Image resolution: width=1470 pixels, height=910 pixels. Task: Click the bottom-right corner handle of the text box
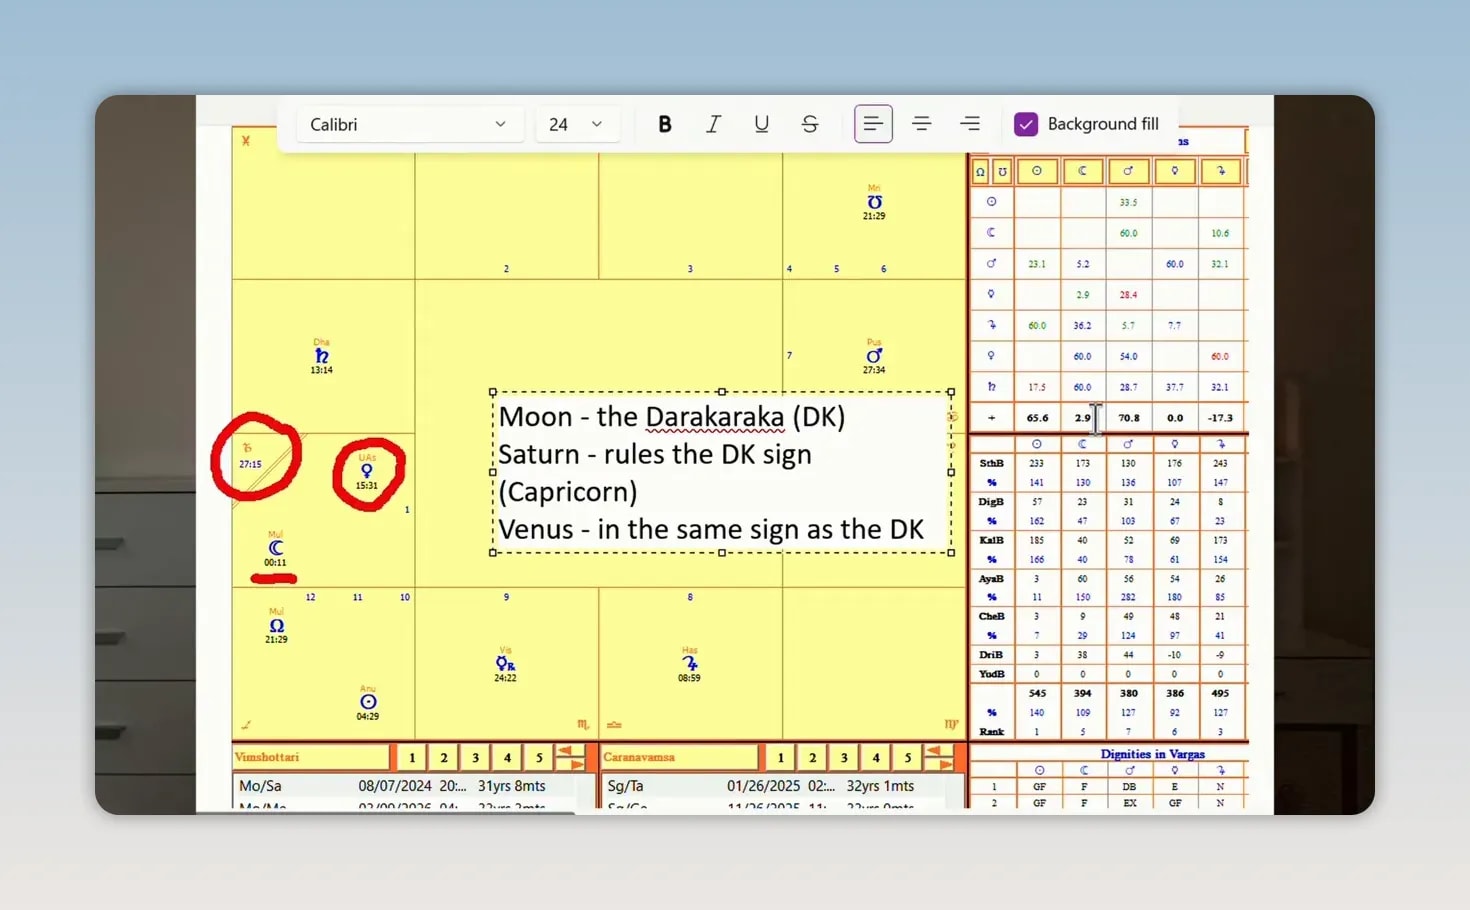(951, 553)
